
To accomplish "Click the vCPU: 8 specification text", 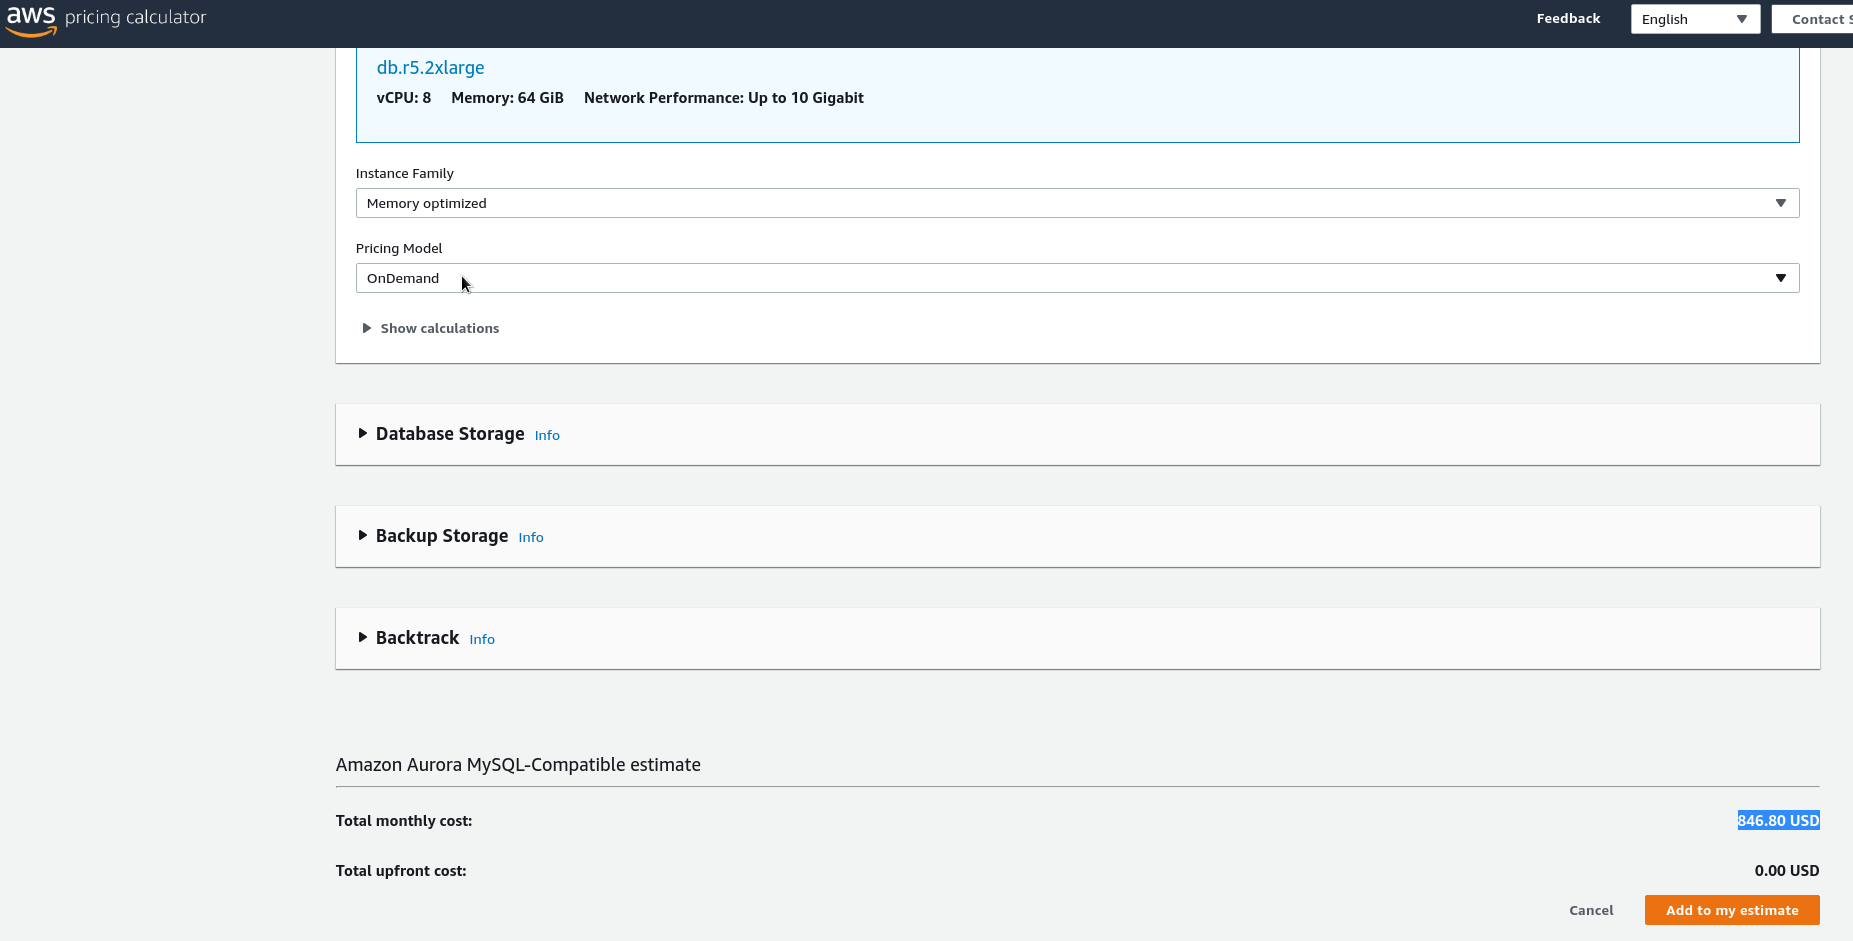I will [404, 98].
